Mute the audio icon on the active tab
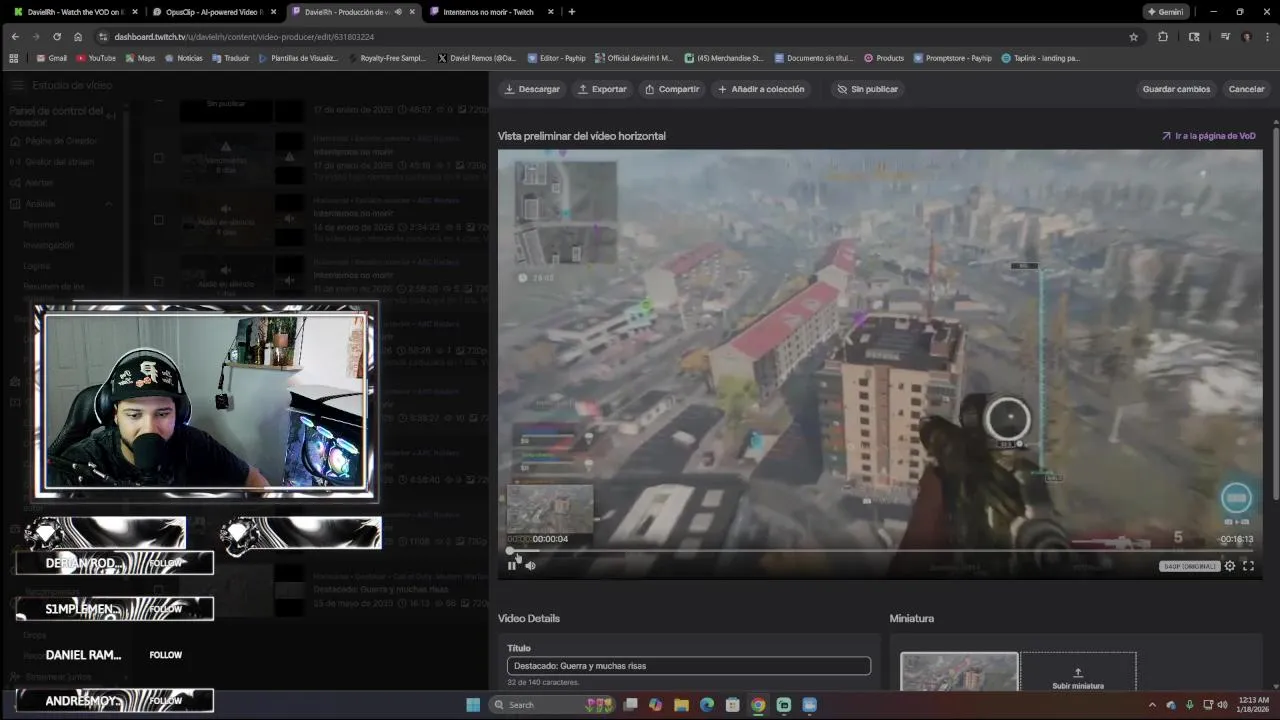The width and height of the screenshot is (1280, 720). tap(399, 12)
